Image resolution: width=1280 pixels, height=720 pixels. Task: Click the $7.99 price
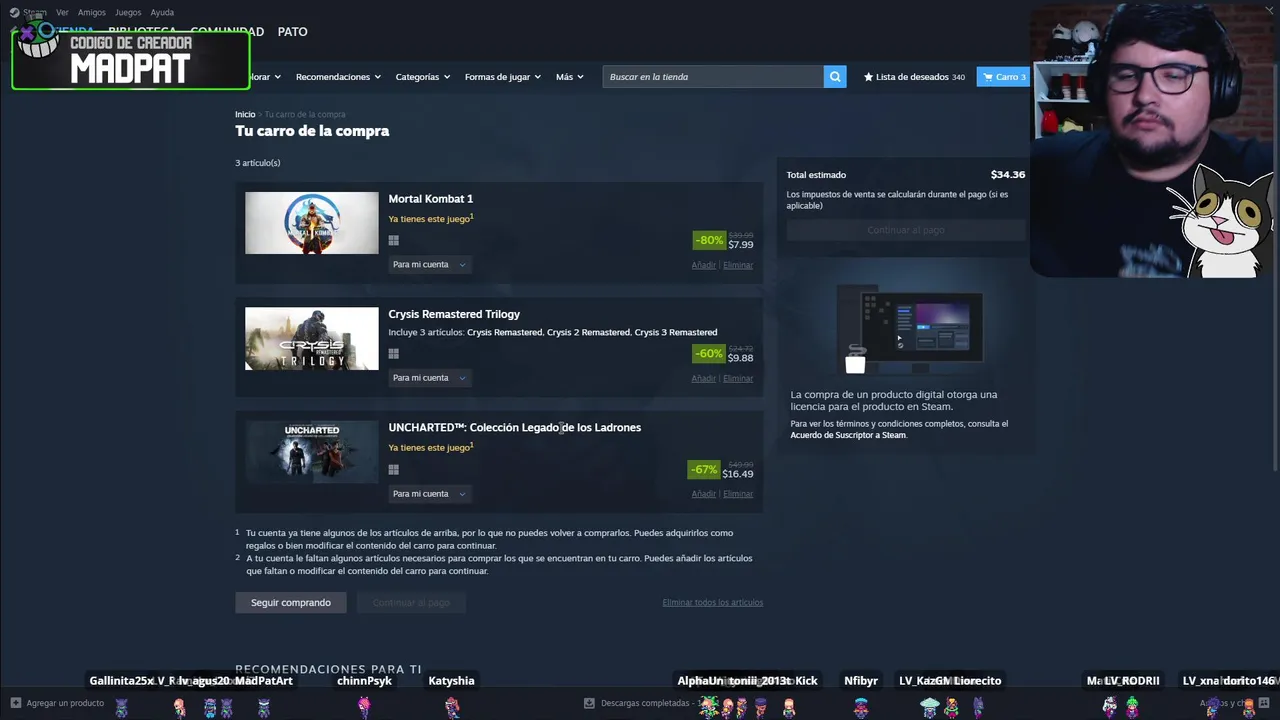741,245
